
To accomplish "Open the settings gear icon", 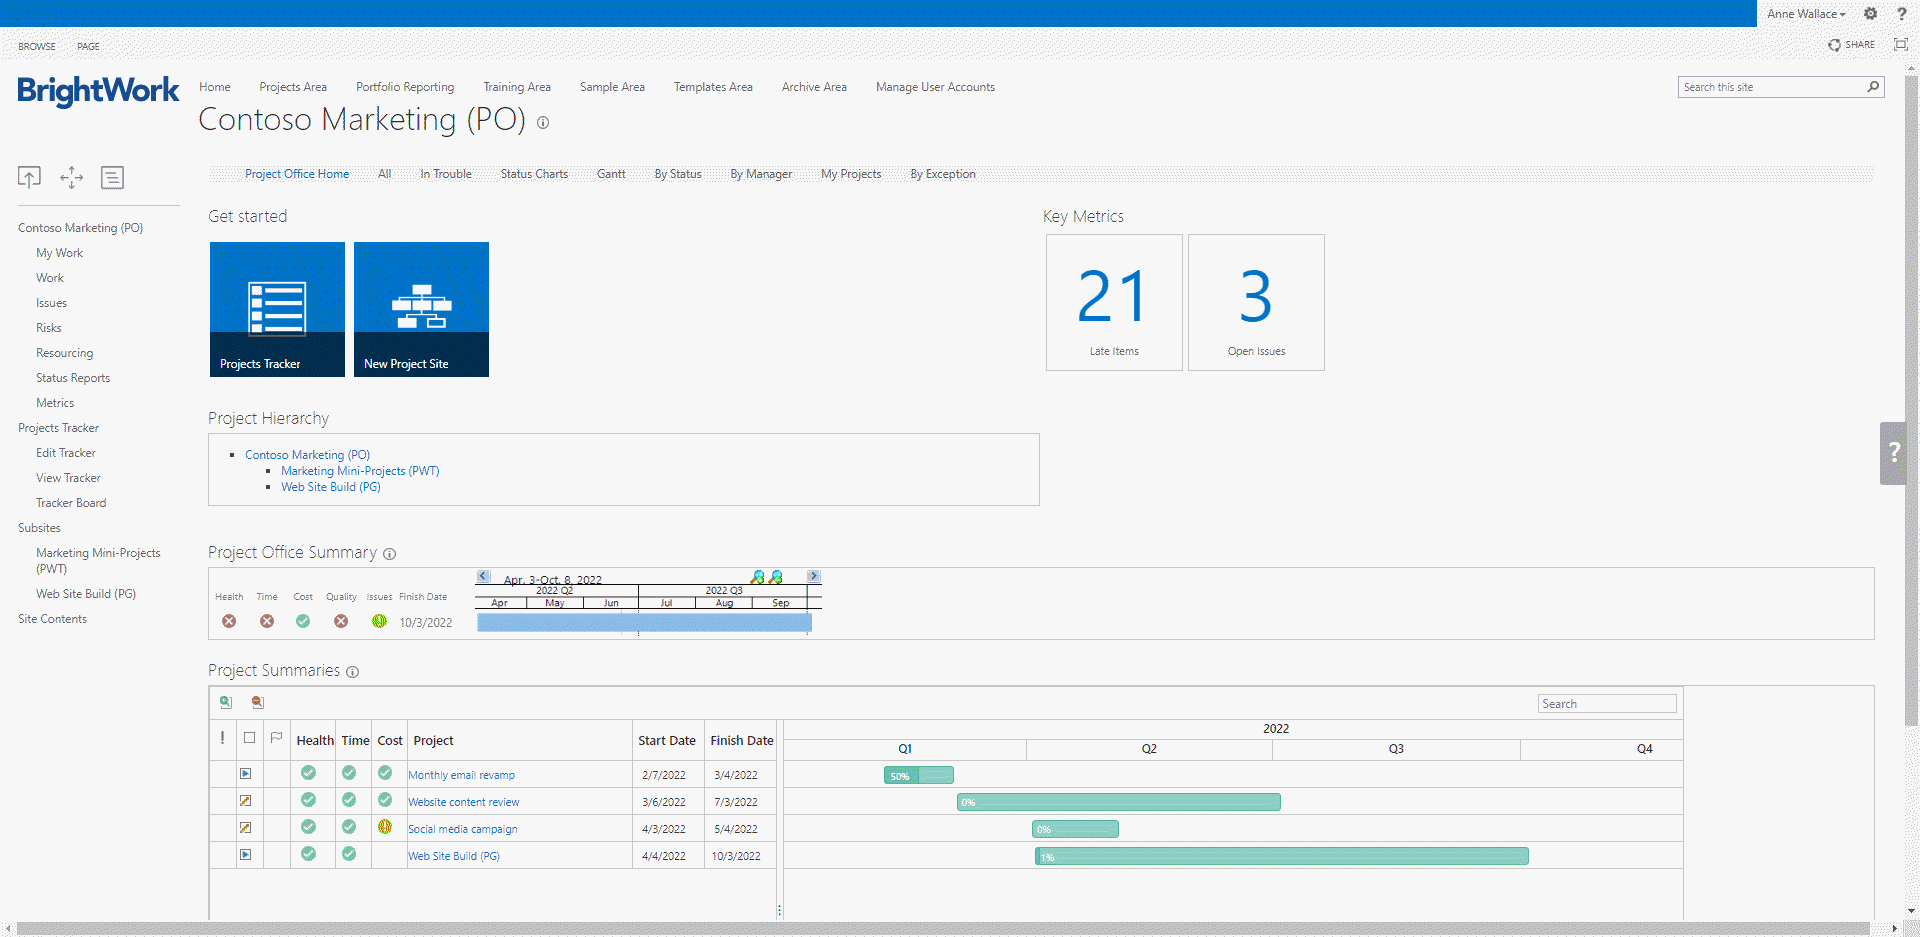I will [1870, 14].
